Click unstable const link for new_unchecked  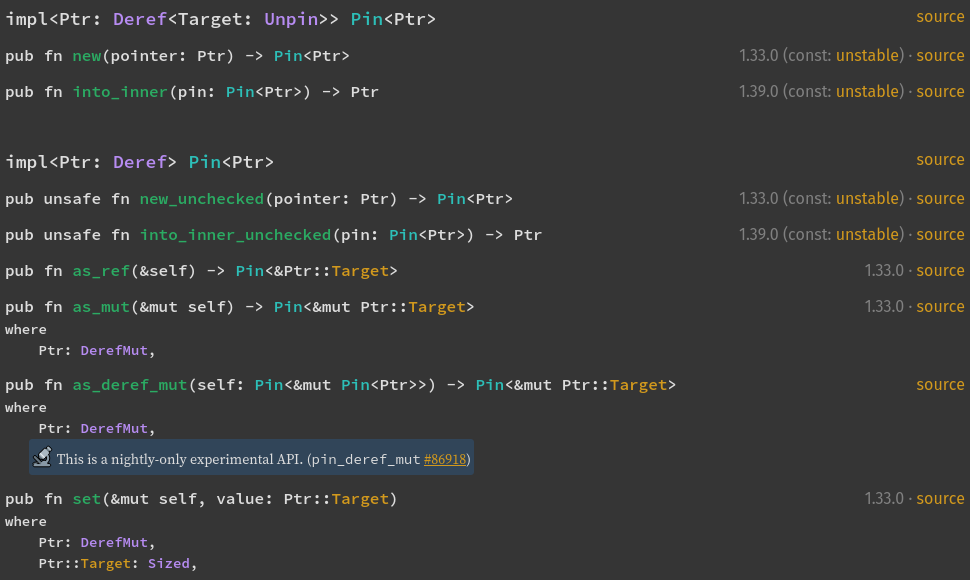(x=867, y=198)
